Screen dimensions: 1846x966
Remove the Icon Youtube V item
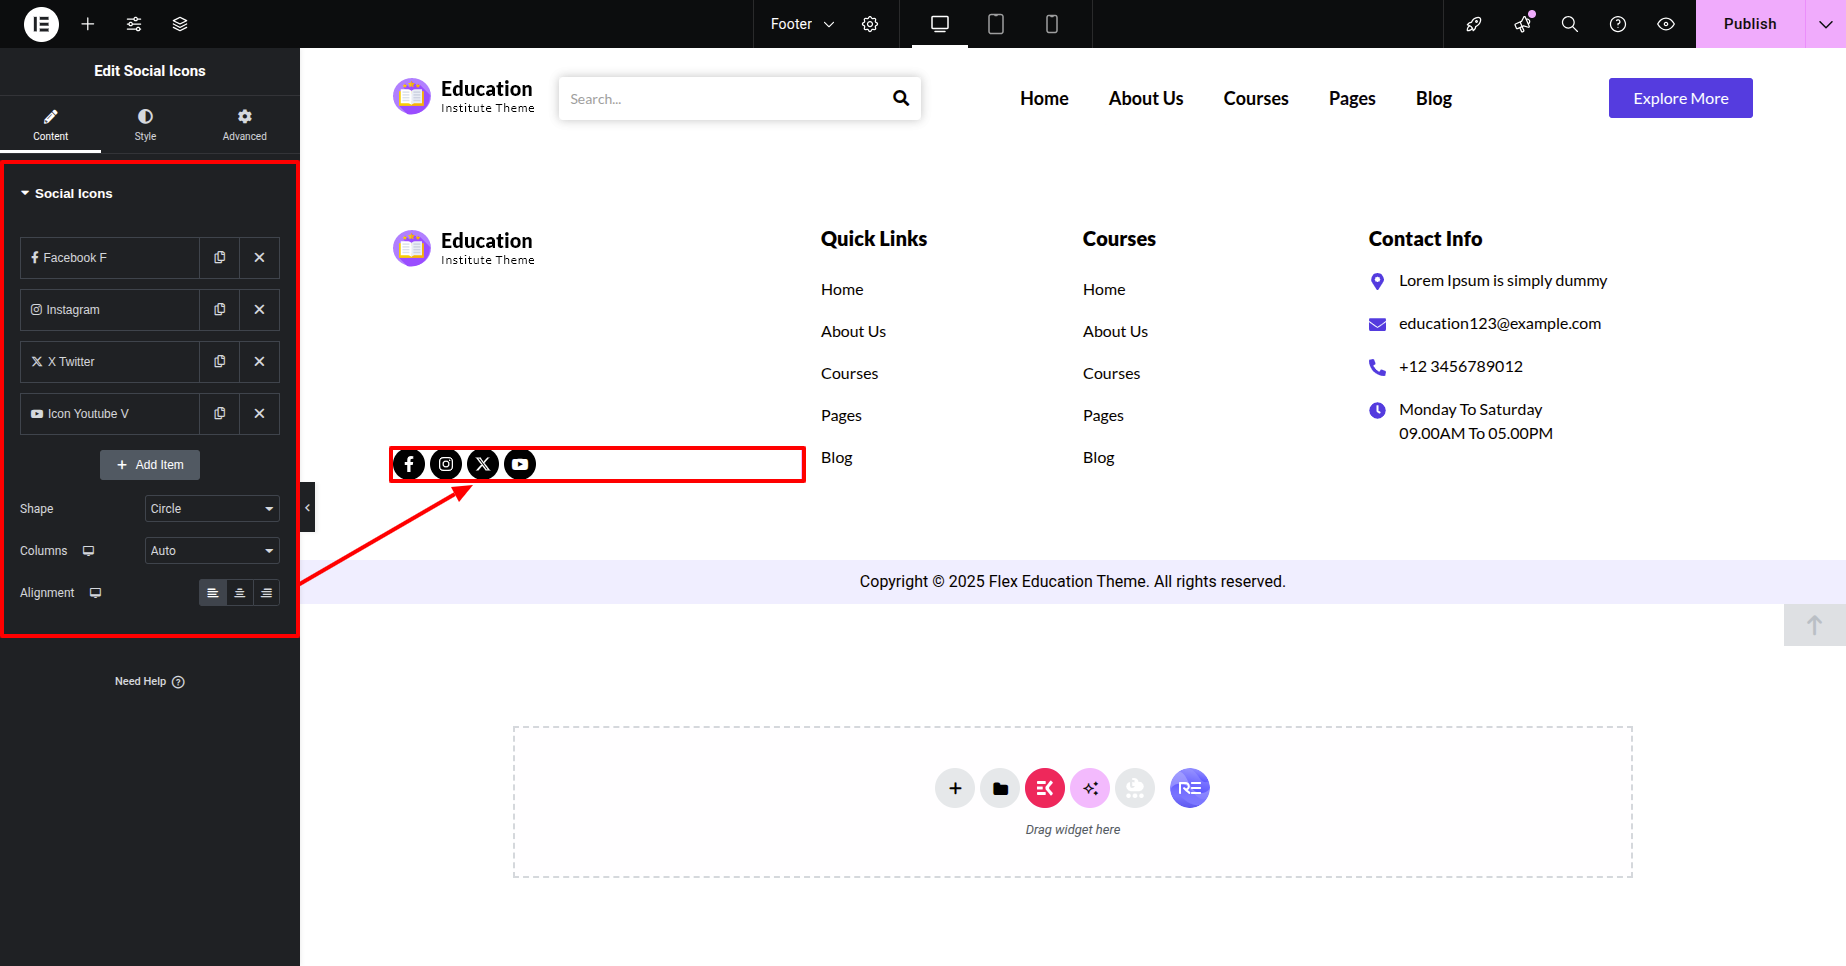[259, 414]
